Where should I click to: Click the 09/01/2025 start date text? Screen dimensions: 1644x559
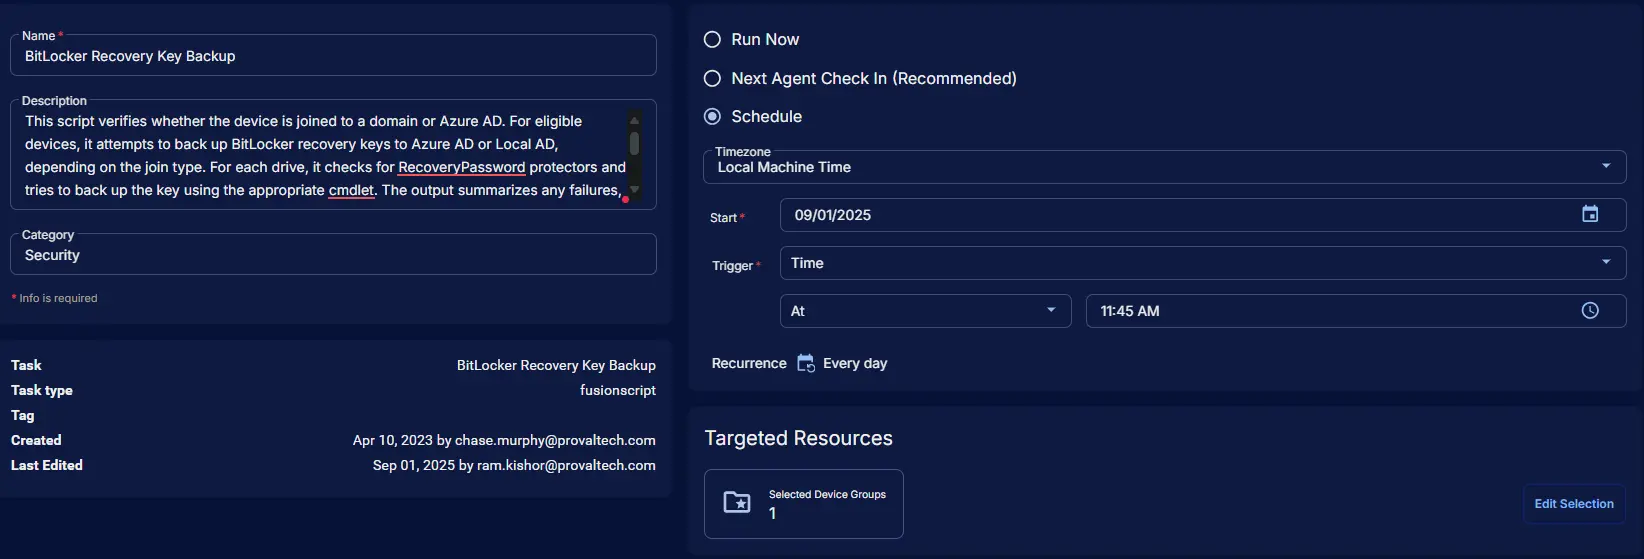[x=833, y=215]
